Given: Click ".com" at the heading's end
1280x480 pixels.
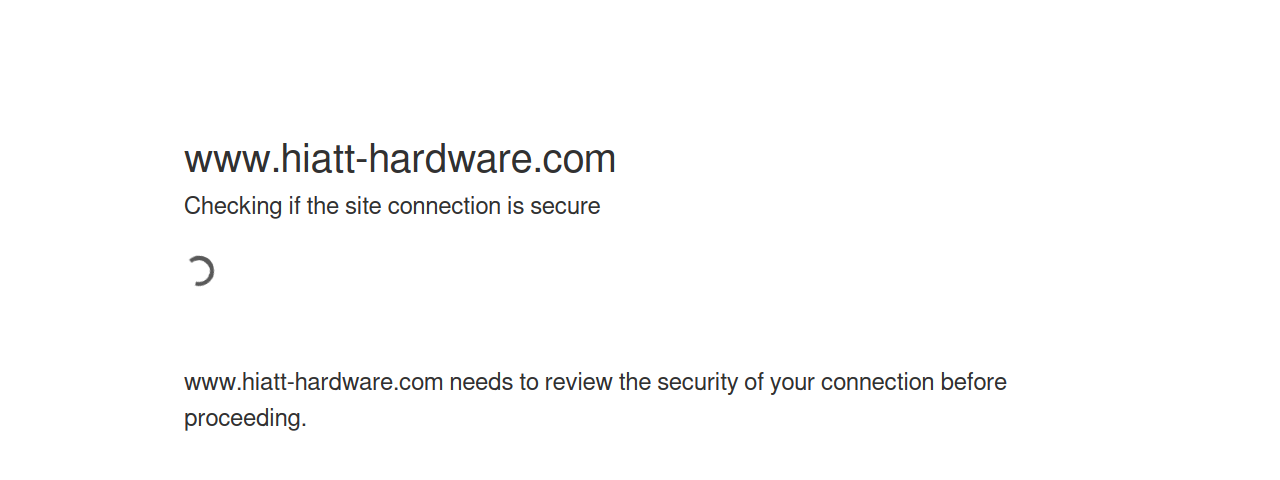Looking at the screenshot, I should (x=576, y=160).
